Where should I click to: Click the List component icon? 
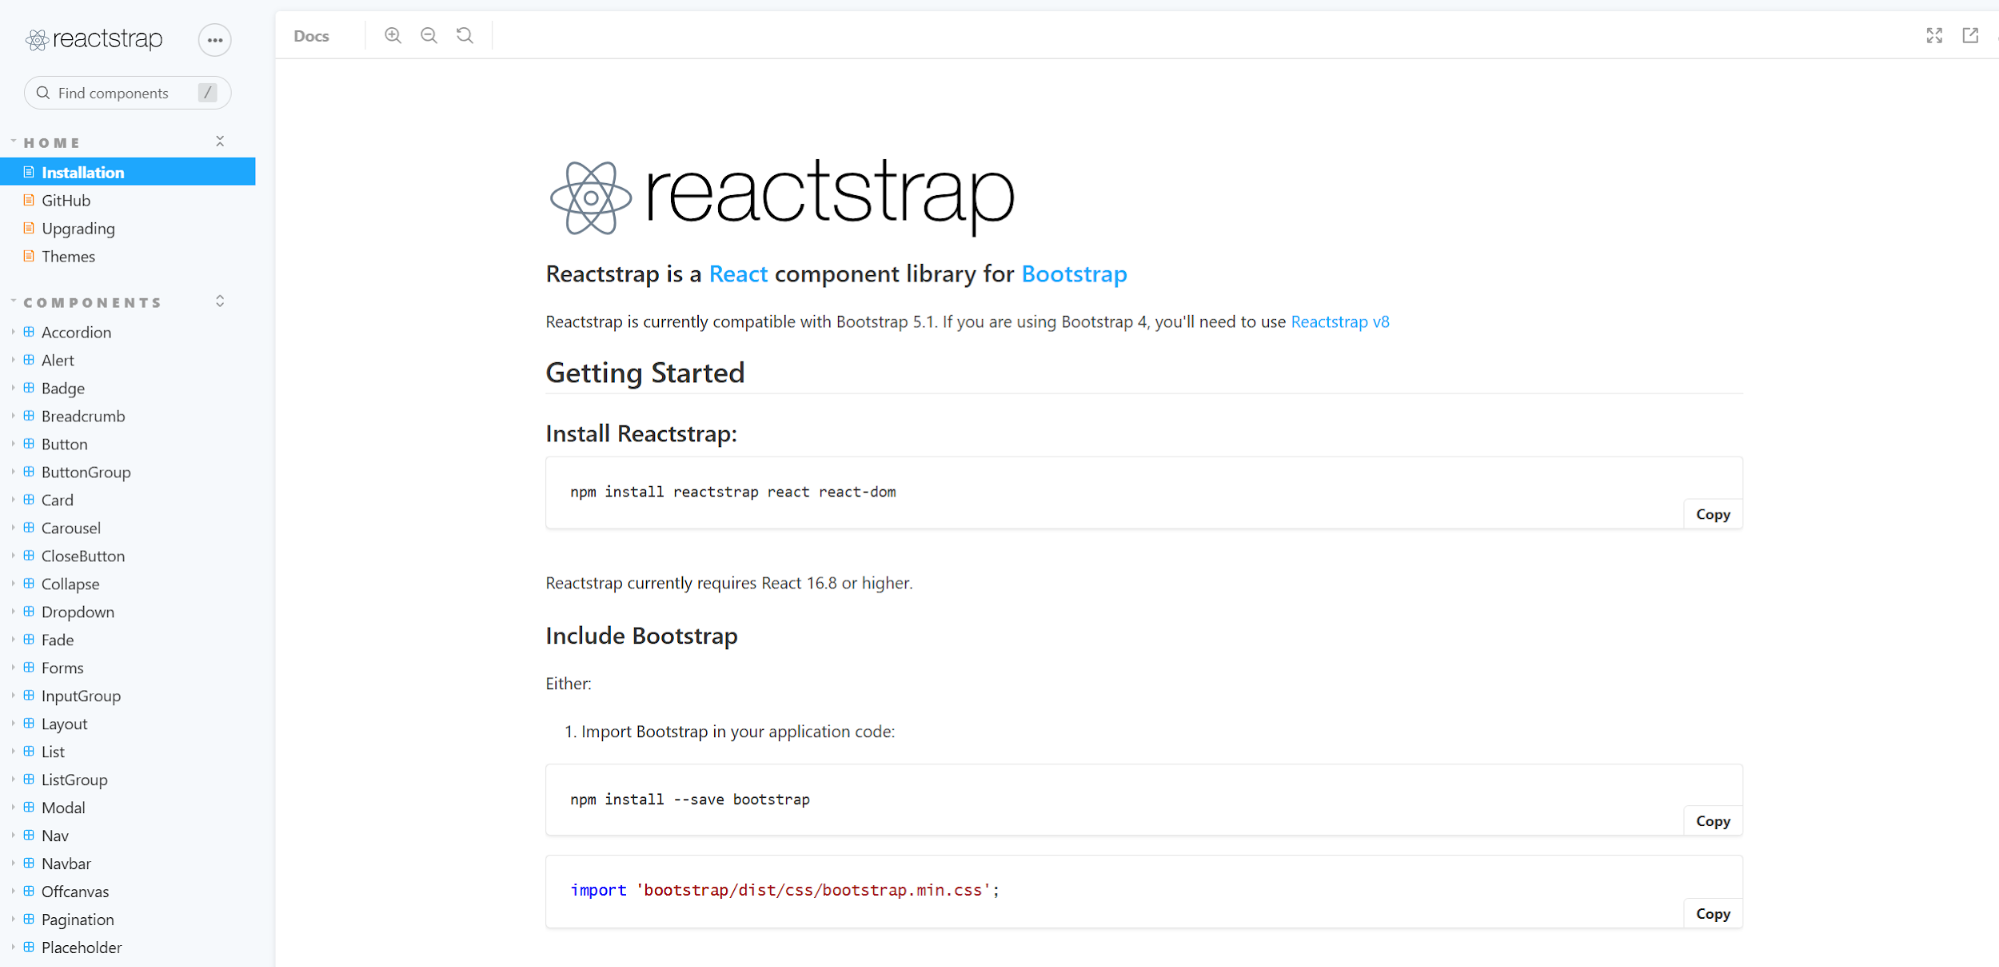click(x=29, y=751)
